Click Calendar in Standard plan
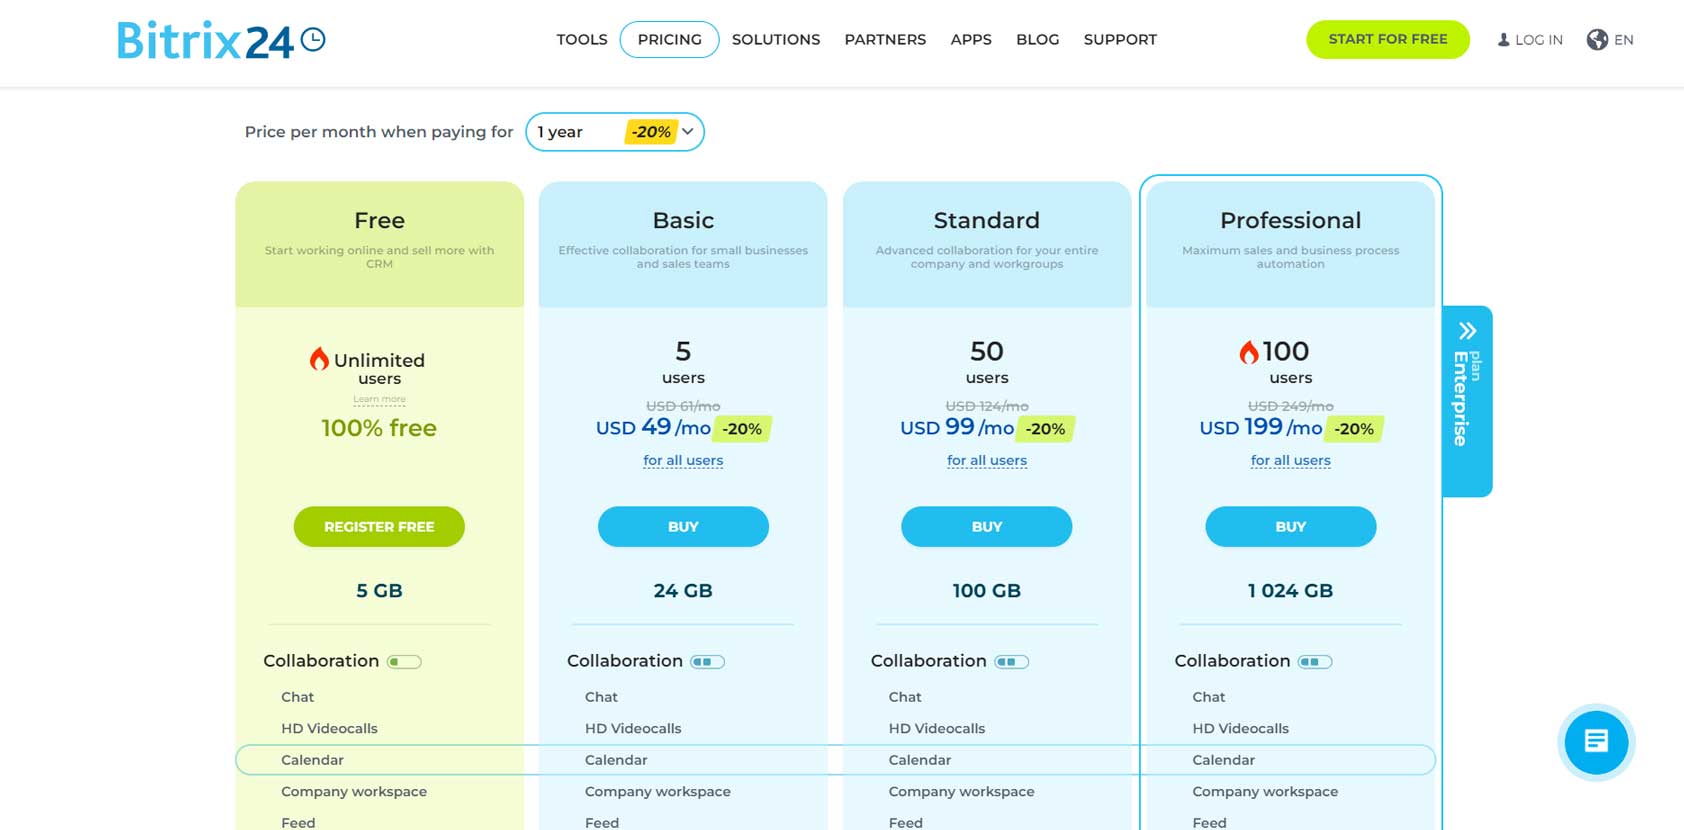Viewport: 1684px width, 830px height. coord(920,760)
